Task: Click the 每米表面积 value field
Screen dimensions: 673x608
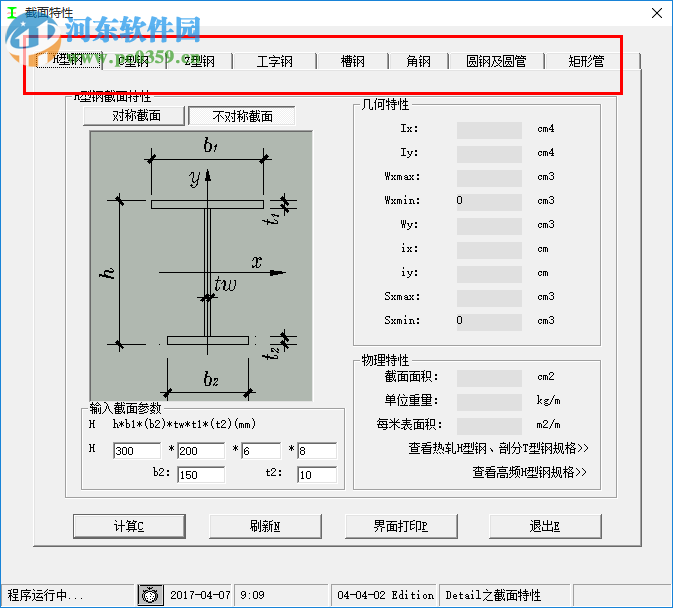Action: point(489,426)
